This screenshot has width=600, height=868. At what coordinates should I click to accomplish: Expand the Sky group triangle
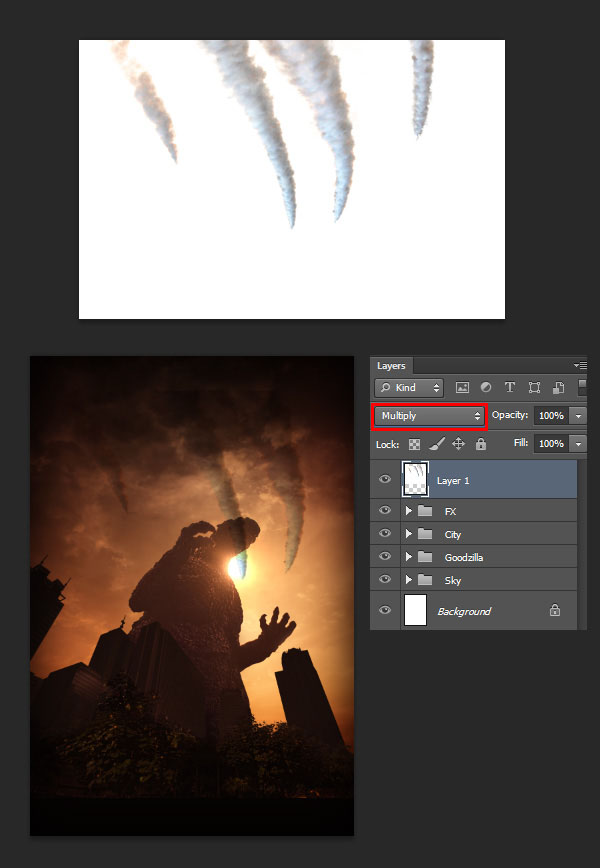[408, 580]
